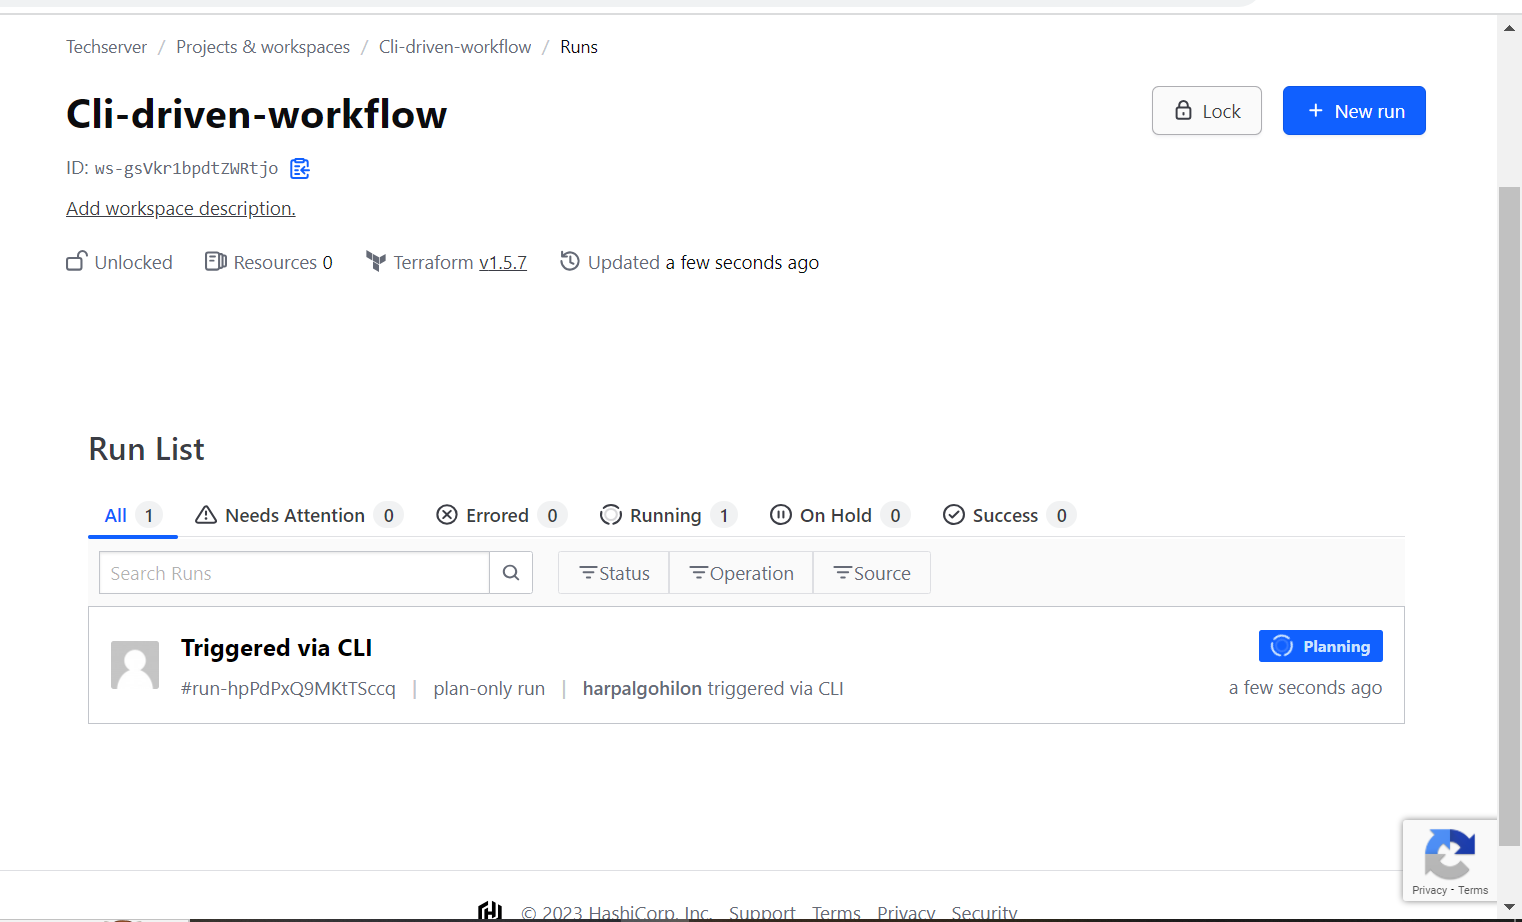Start a New run
Image resolution: width=1522 pixels, height=922 pixels.
1354,111
